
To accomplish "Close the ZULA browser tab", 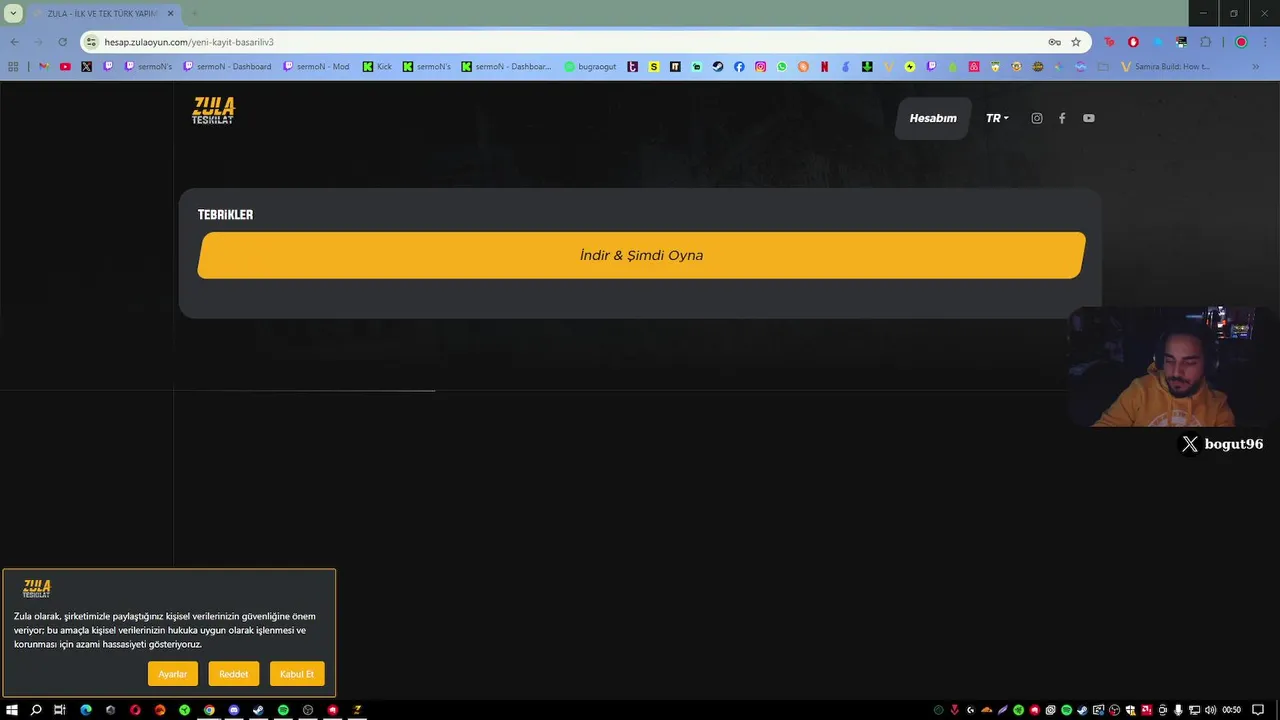I will (x=170, y=14).
